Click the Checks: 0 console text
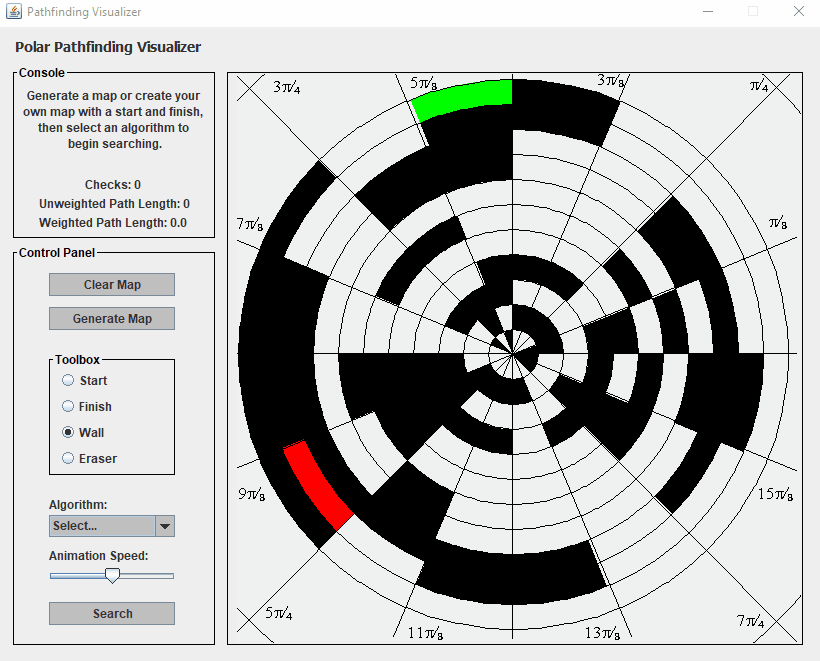The image size is (820, 661). 113,185
